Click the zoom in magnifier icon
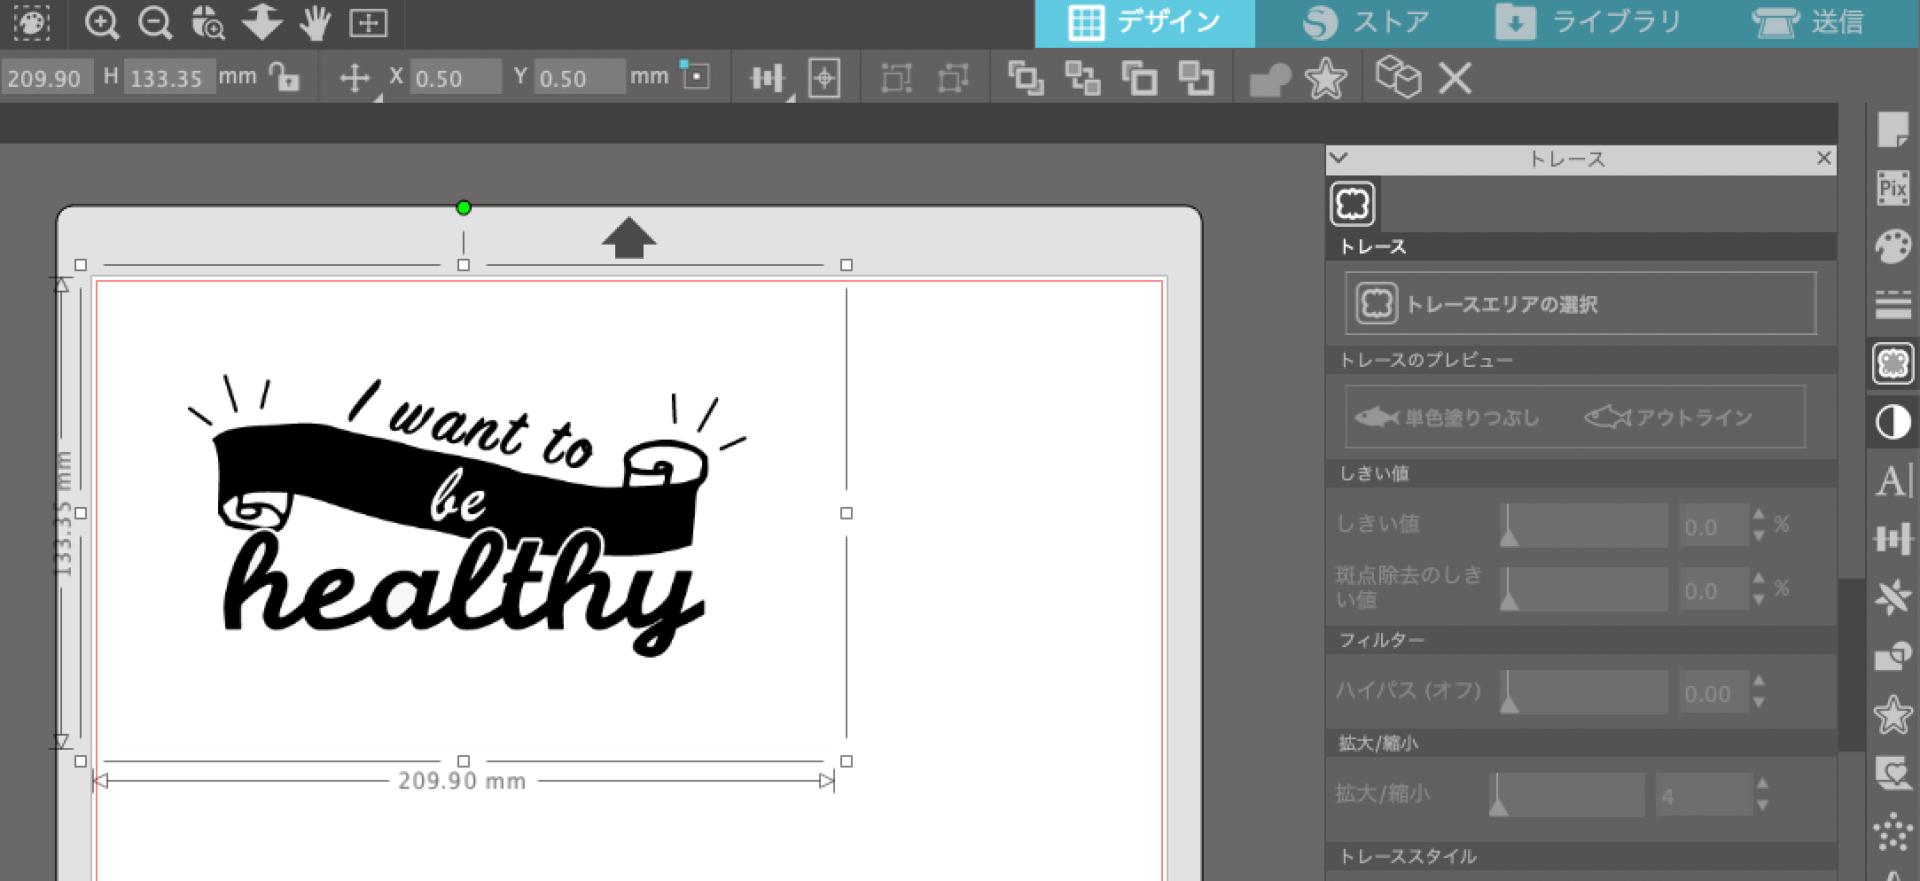Screen dimensions: 1920x881 pos(101,22)
